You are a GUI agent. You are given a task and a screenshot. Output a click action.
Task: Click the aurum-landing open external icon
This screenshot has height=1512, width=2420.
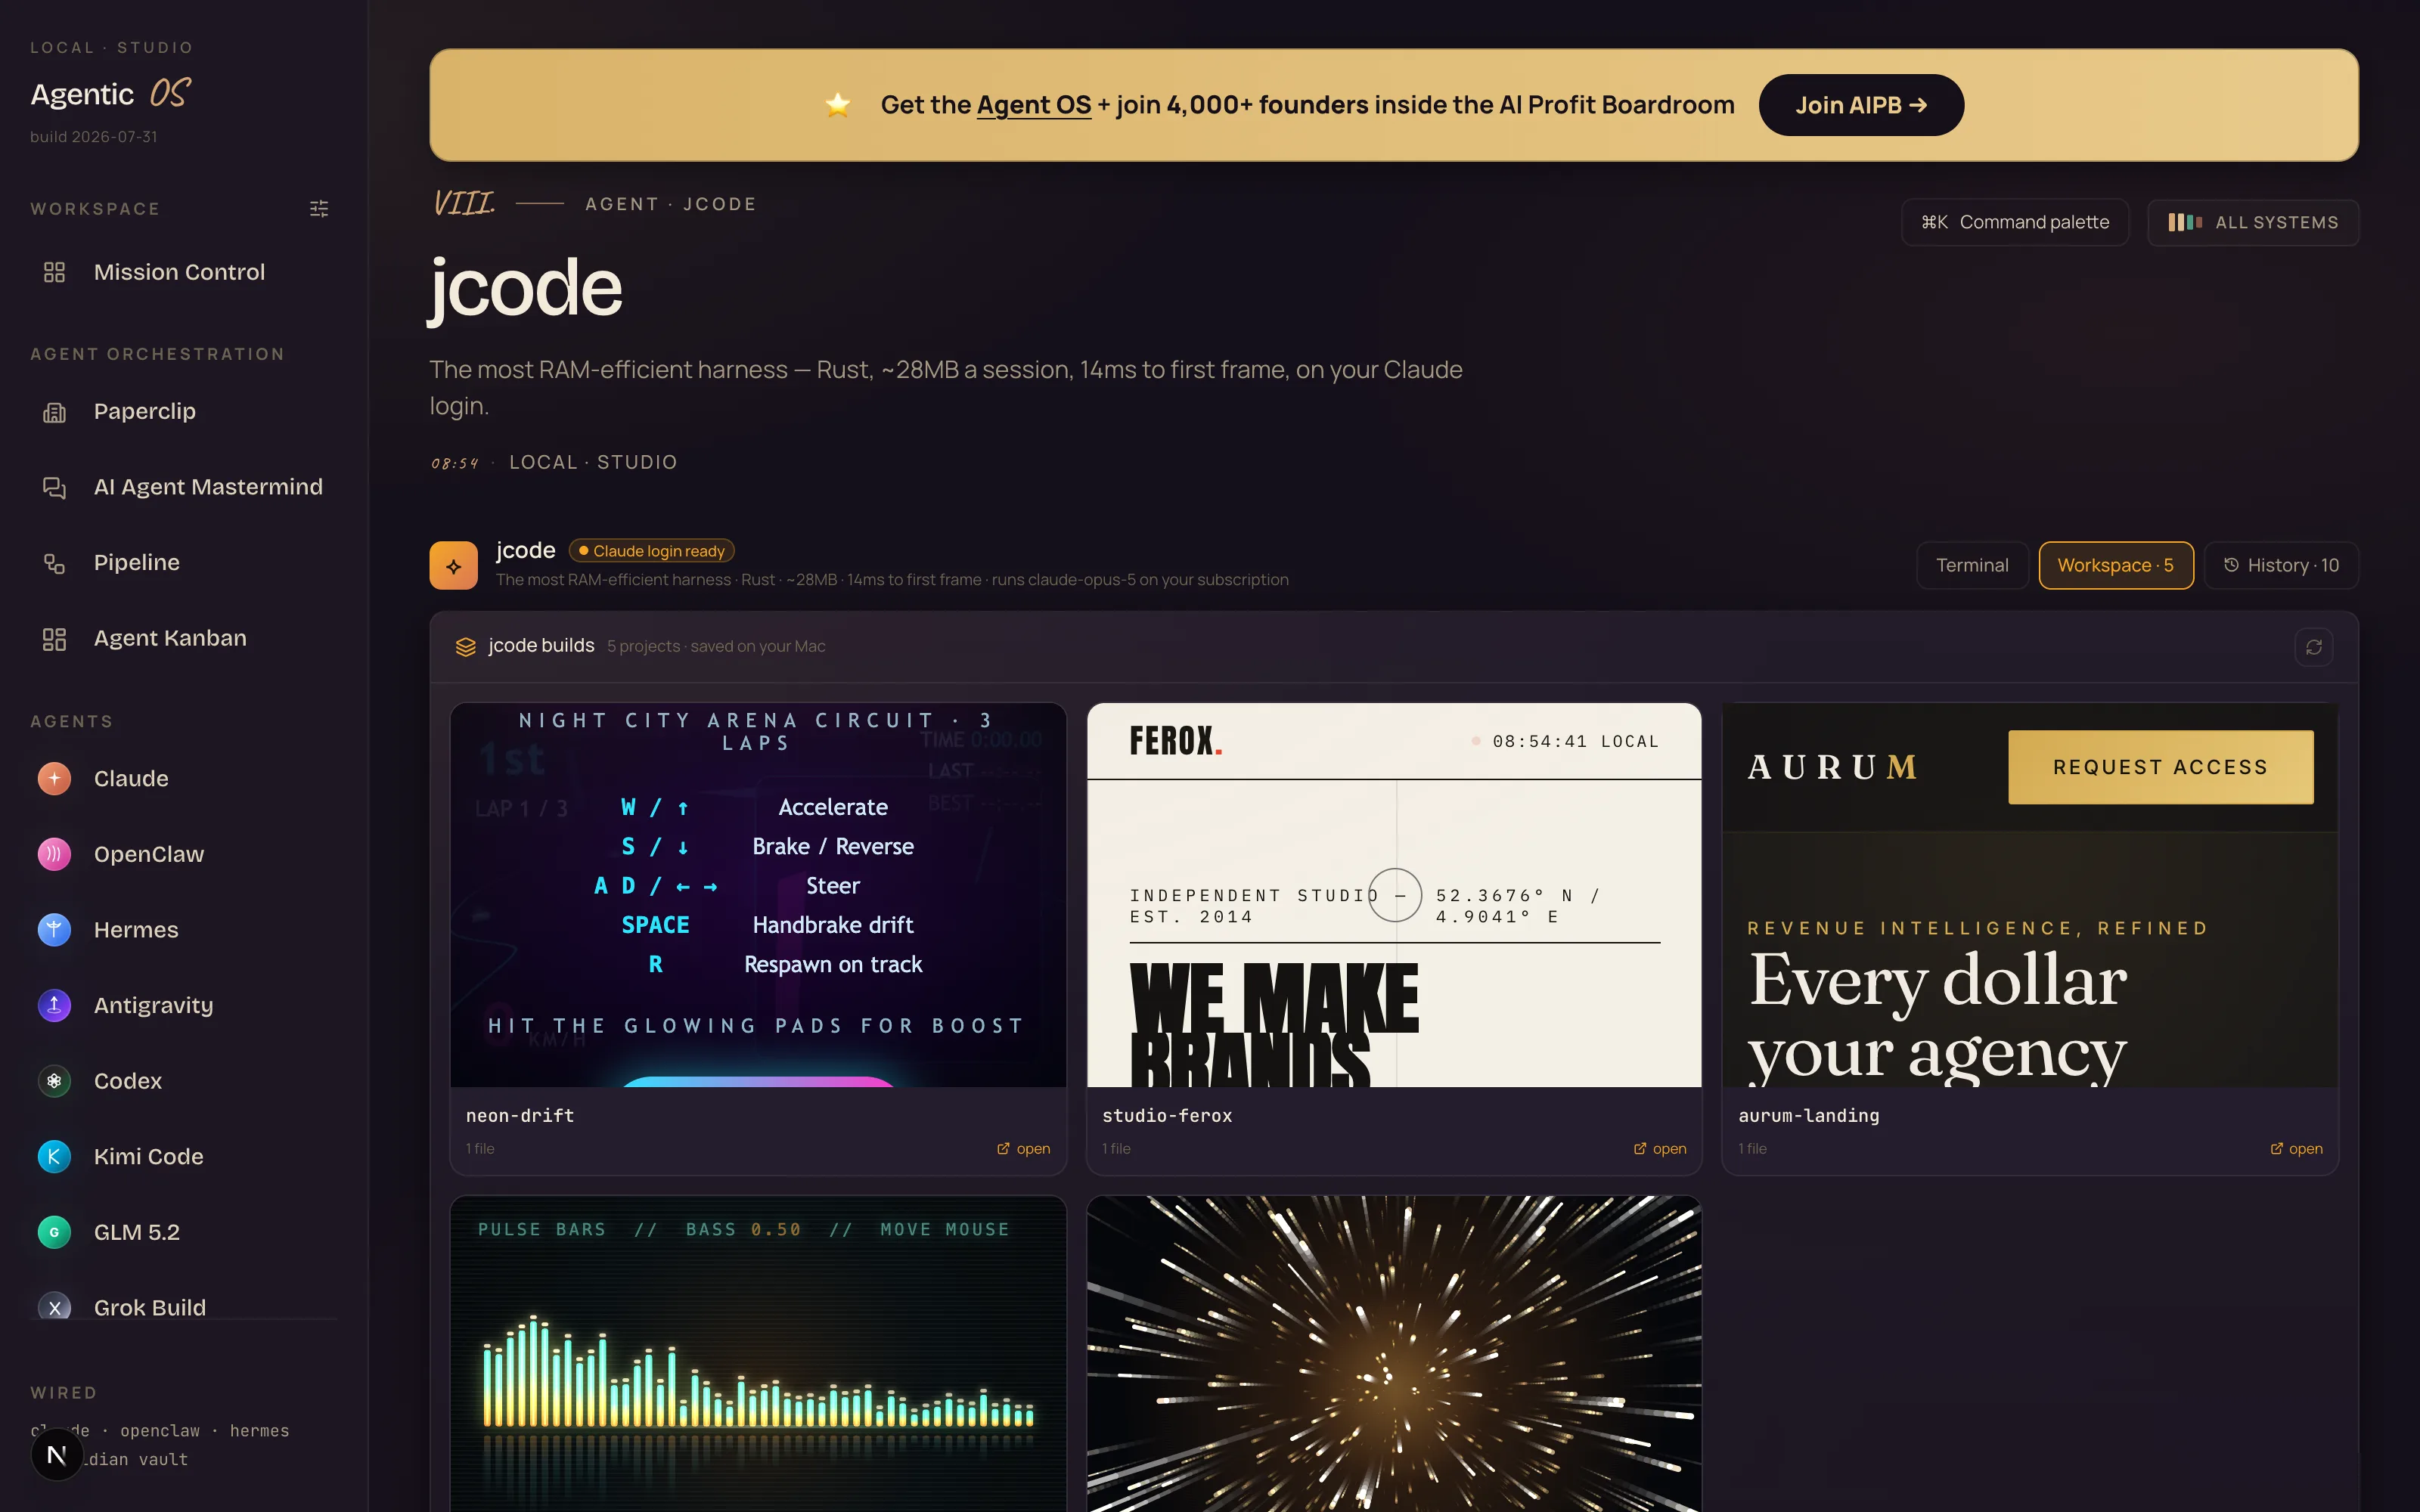pyautogui.click(x=2276, y=1149)
